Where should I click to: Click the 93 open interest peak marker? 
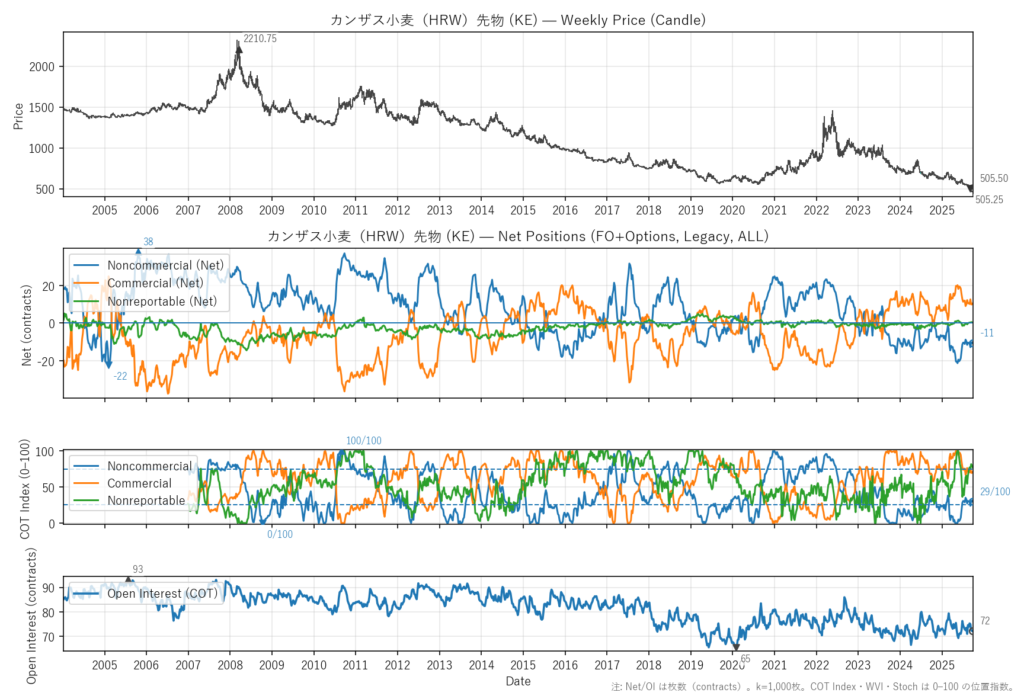(128, 579)
